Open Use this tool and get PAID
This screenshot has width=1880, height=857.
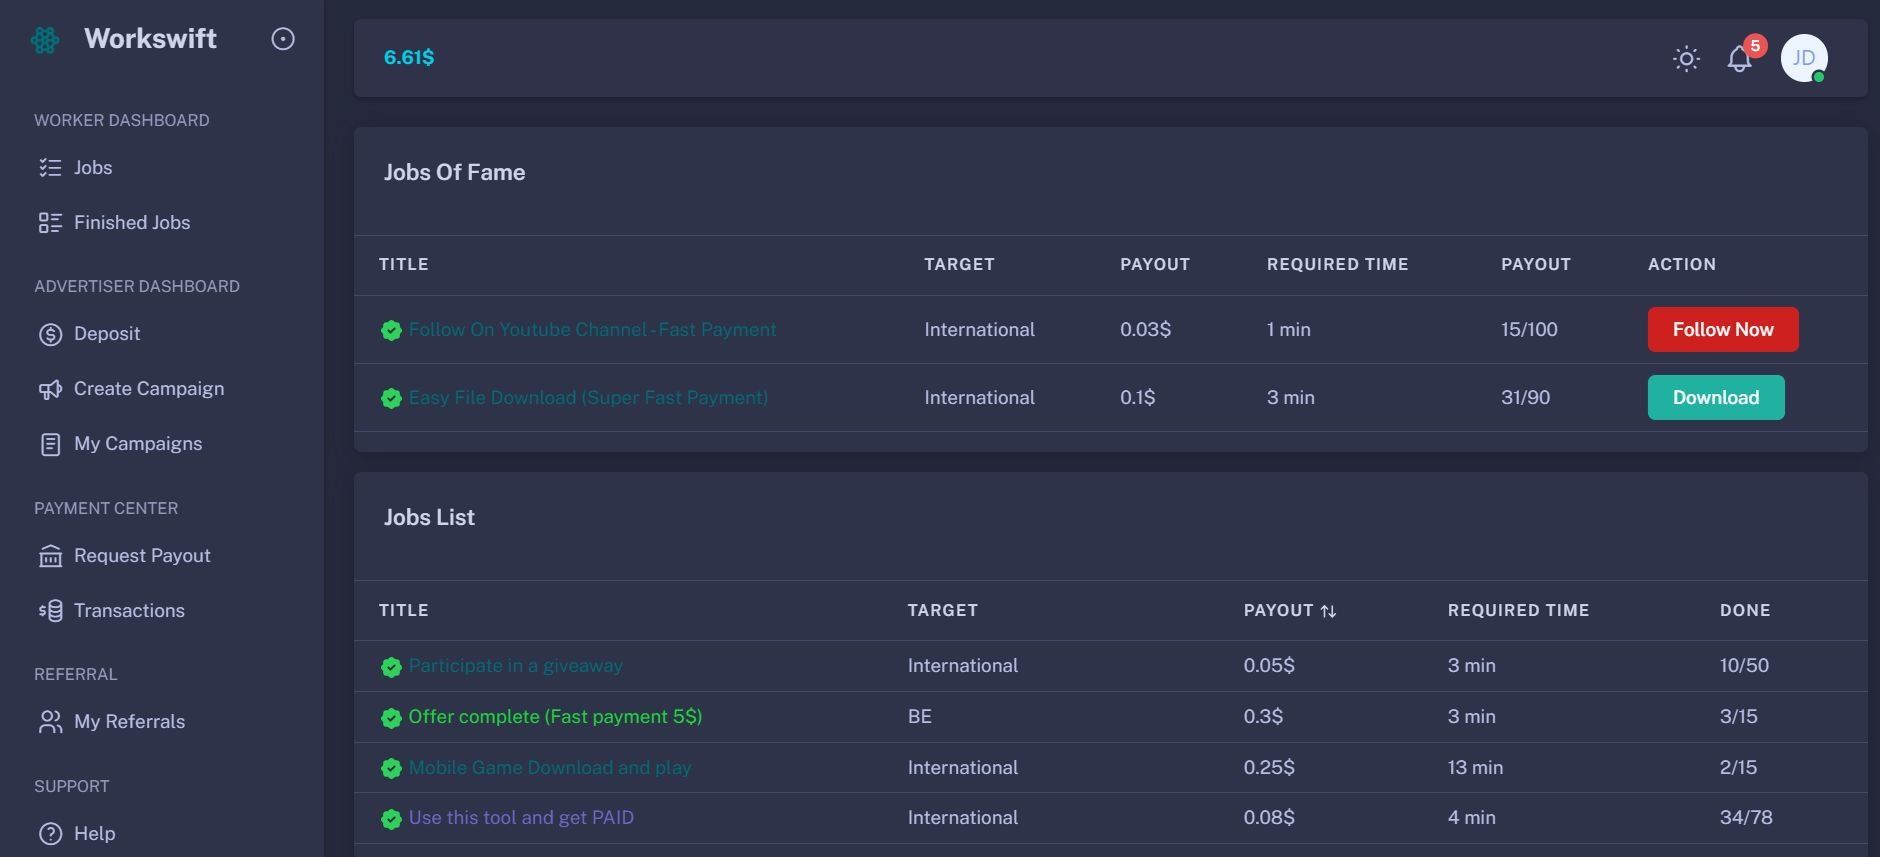point(521,818)
